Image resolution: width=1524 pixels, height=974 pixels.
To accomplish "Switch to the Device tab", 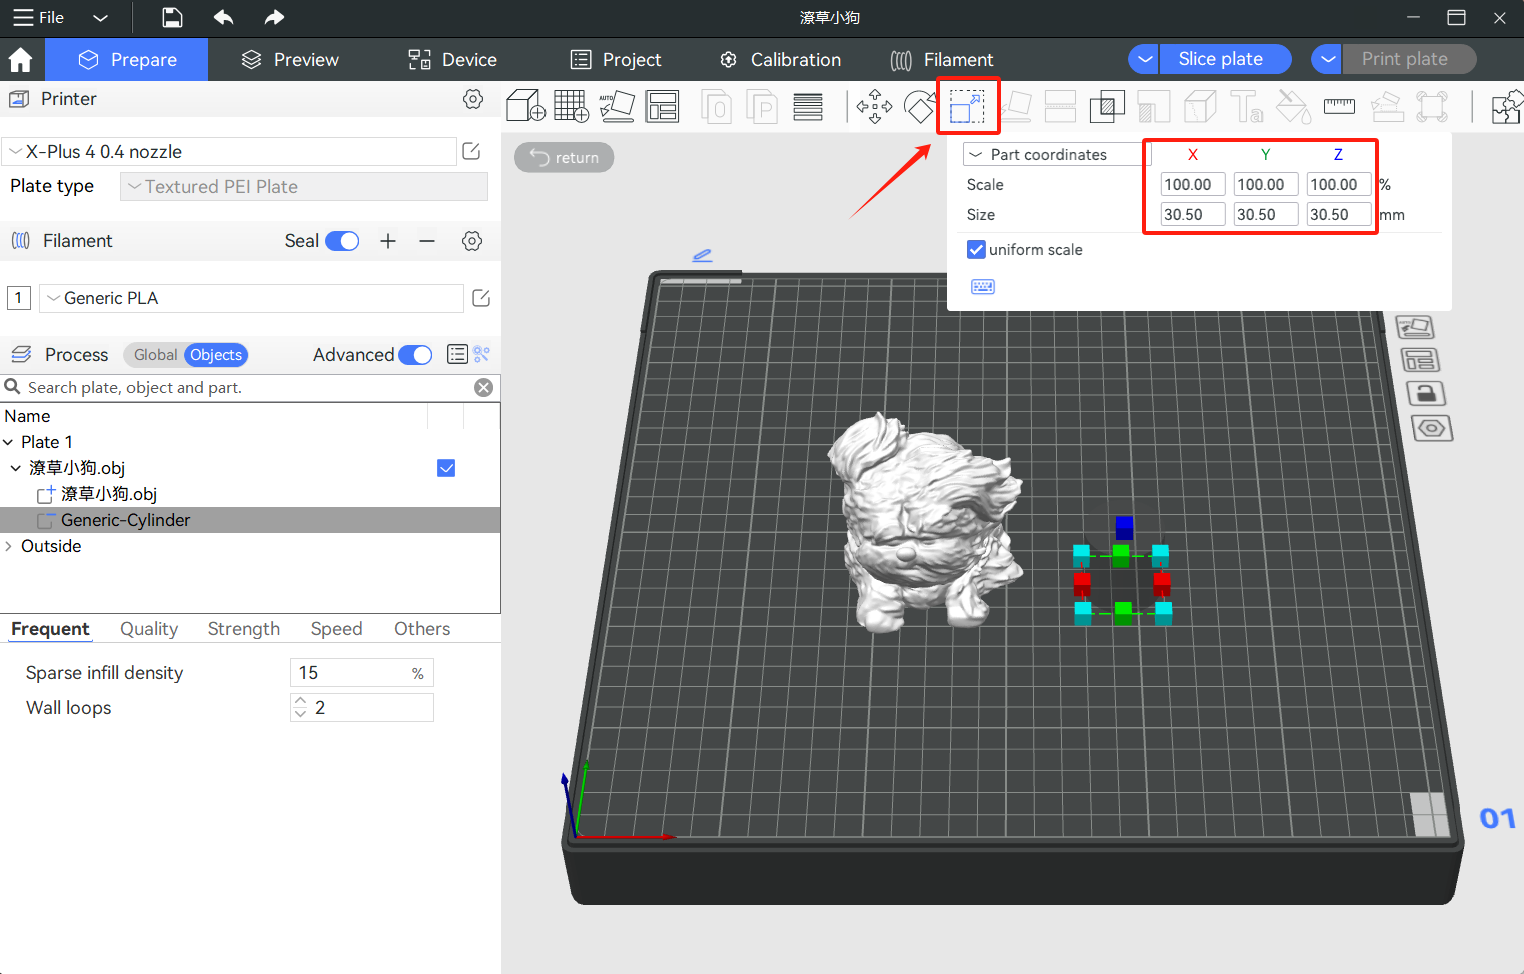I will pos(452,60).
